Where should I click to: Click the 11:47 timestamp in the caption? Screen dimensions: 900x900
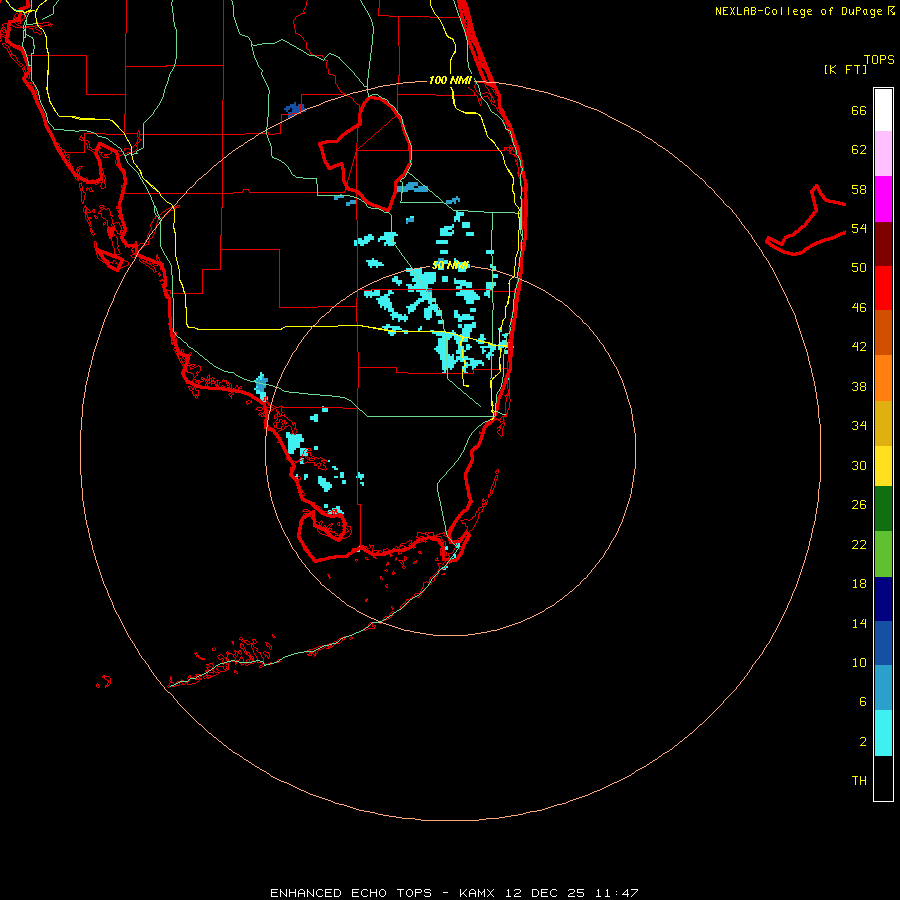pyautogui.click(x=617, y=893)
